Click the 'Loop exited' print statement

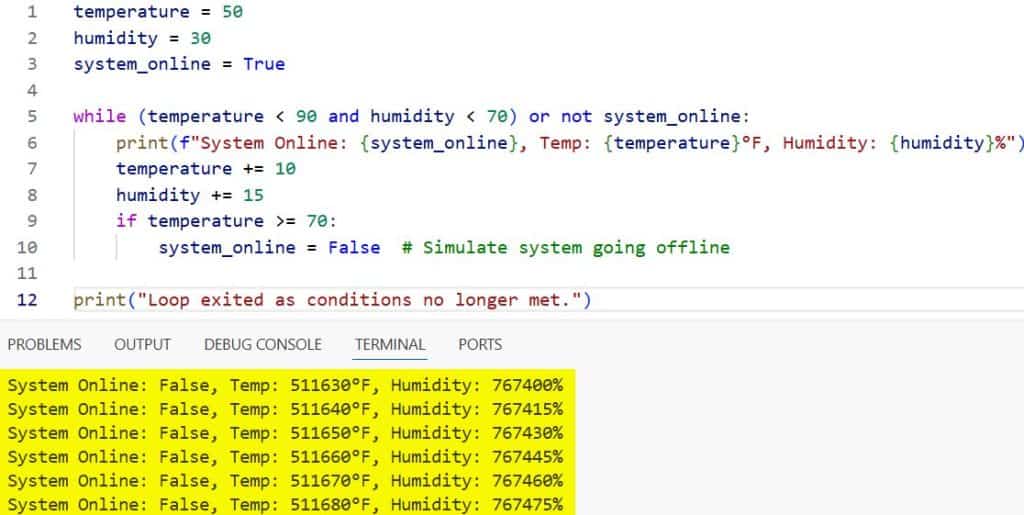point(333,300)
